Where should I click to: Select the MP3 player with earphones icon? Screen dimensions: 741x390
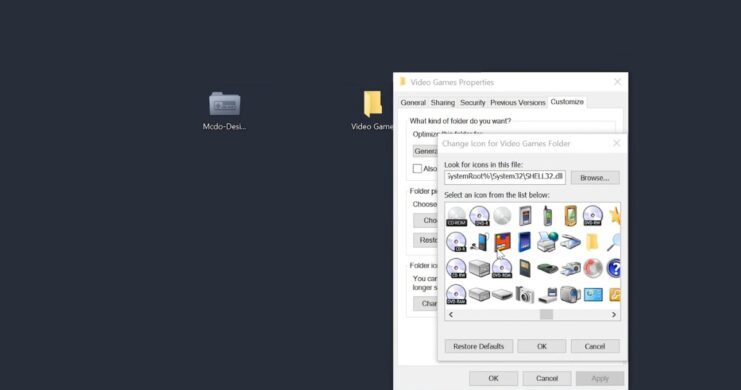pos(479,242)
